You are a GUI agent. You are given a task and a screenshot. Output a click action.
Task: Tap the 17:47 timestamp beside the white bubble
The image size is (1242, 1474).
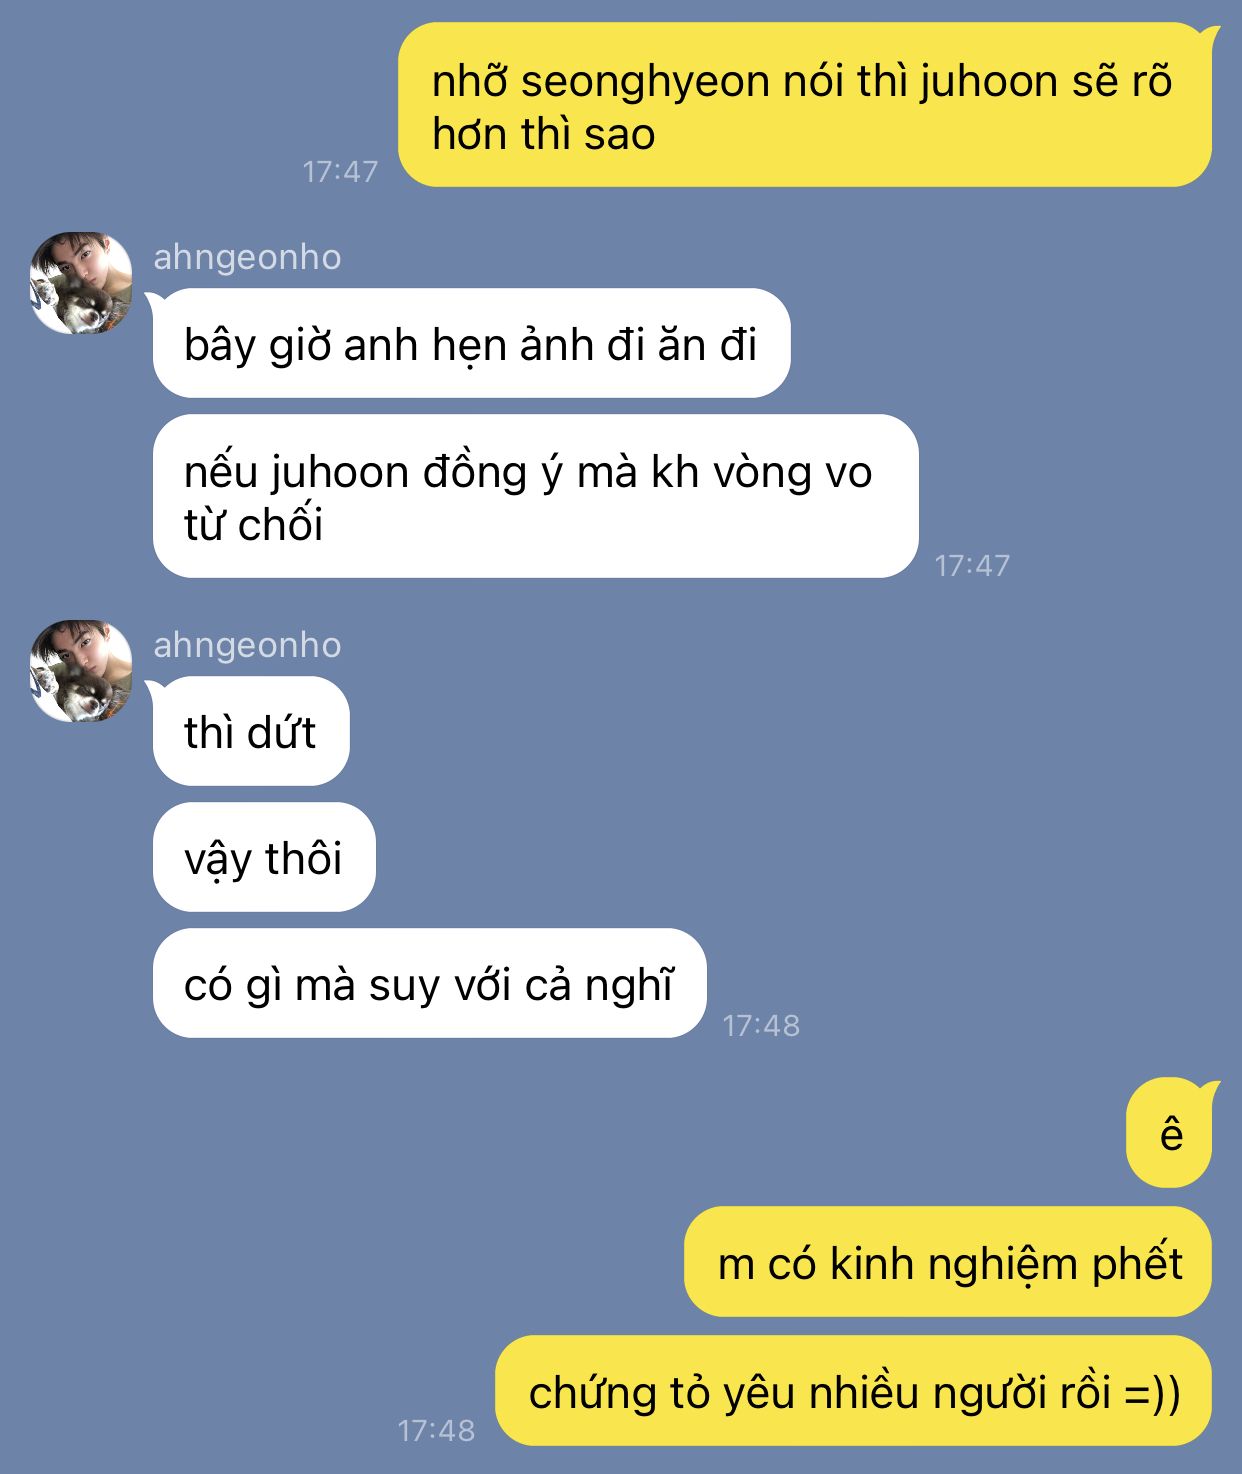point(972,566)
